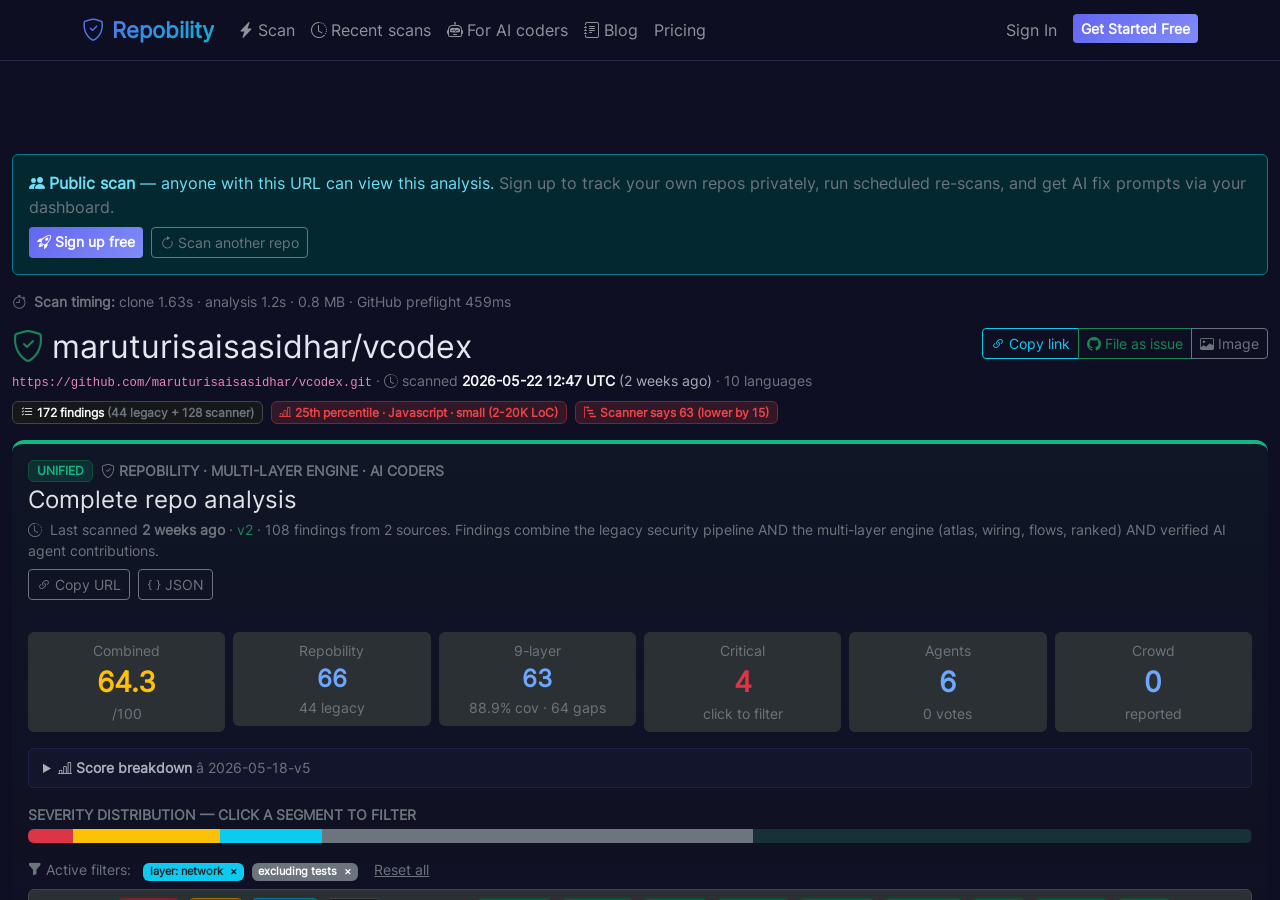1280x900 pixels.
Task: Click the Public scan people icon
Action: click(x=37, y=183)
